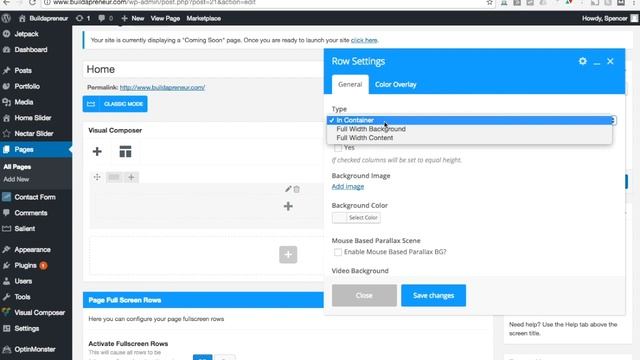Open the pending updates indicator

coord(83,18)
